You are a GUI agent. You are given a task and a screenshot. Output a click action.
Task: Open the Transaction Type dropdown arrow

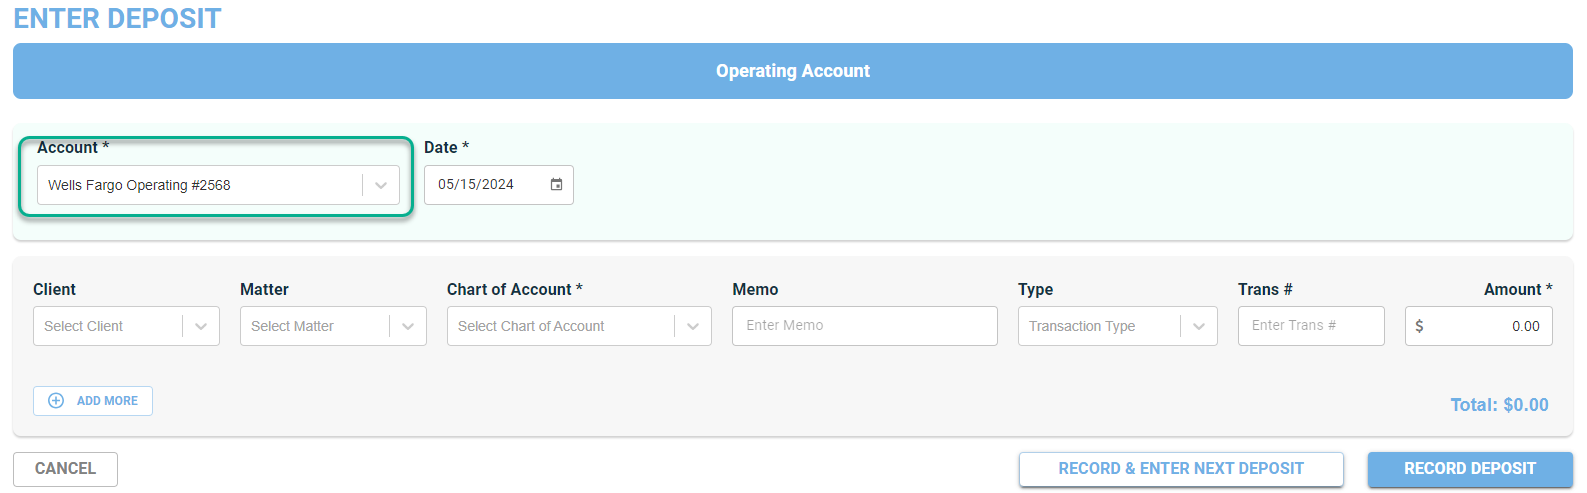click(1199, 326)
